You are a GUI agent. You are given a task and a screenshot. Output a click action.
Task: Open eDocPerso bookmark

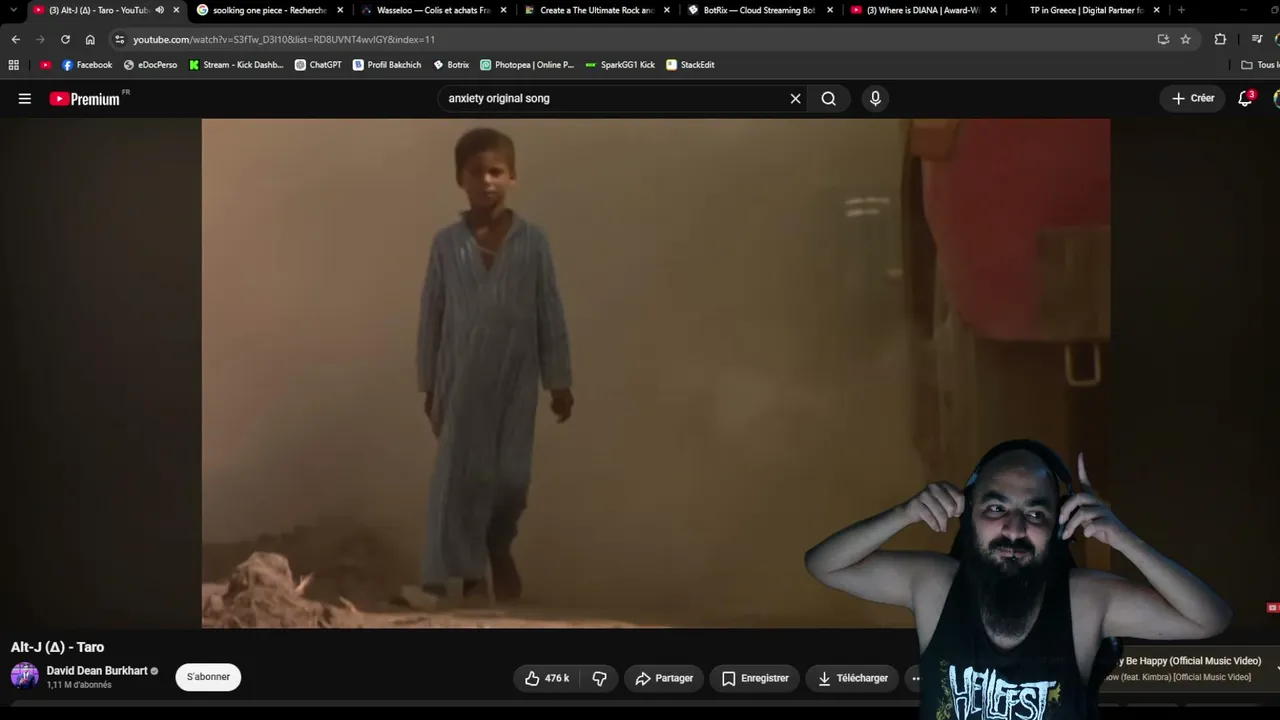pos(150,65)
